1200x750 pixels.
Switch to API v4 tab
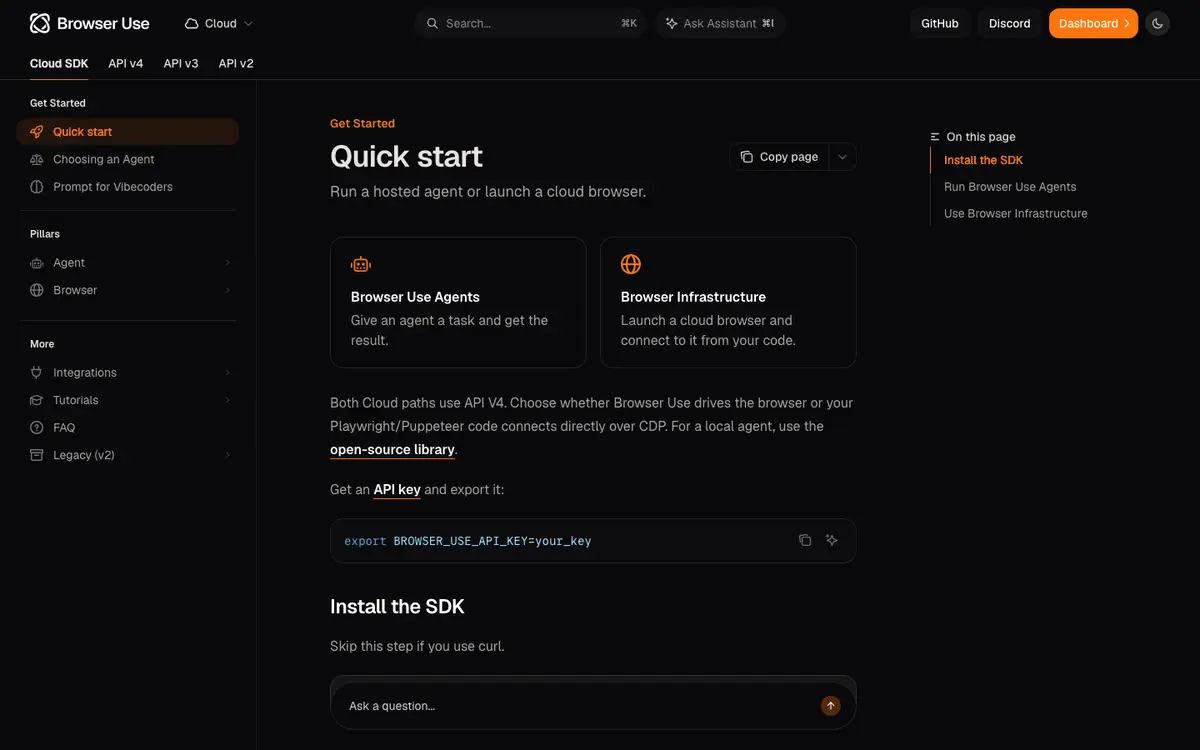pyautogui.click(x=126, y=63)
